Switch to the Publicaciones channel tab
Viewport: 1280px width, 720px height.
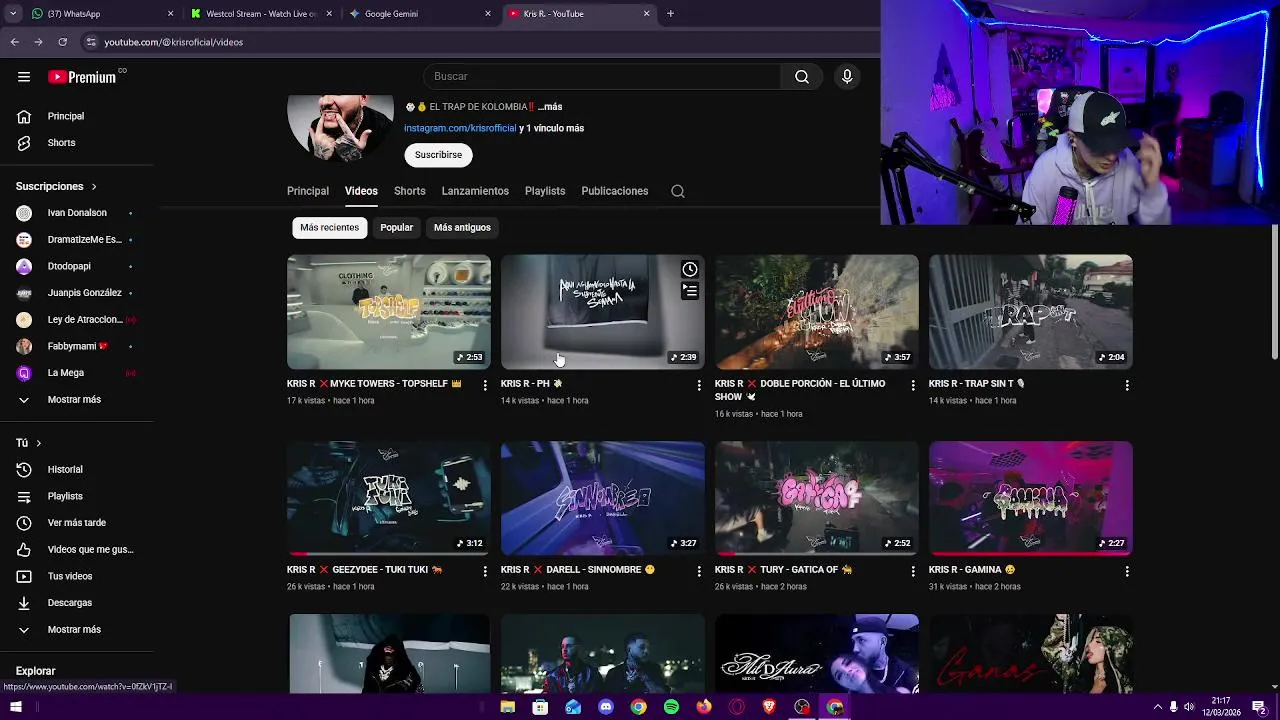[614, 191]
